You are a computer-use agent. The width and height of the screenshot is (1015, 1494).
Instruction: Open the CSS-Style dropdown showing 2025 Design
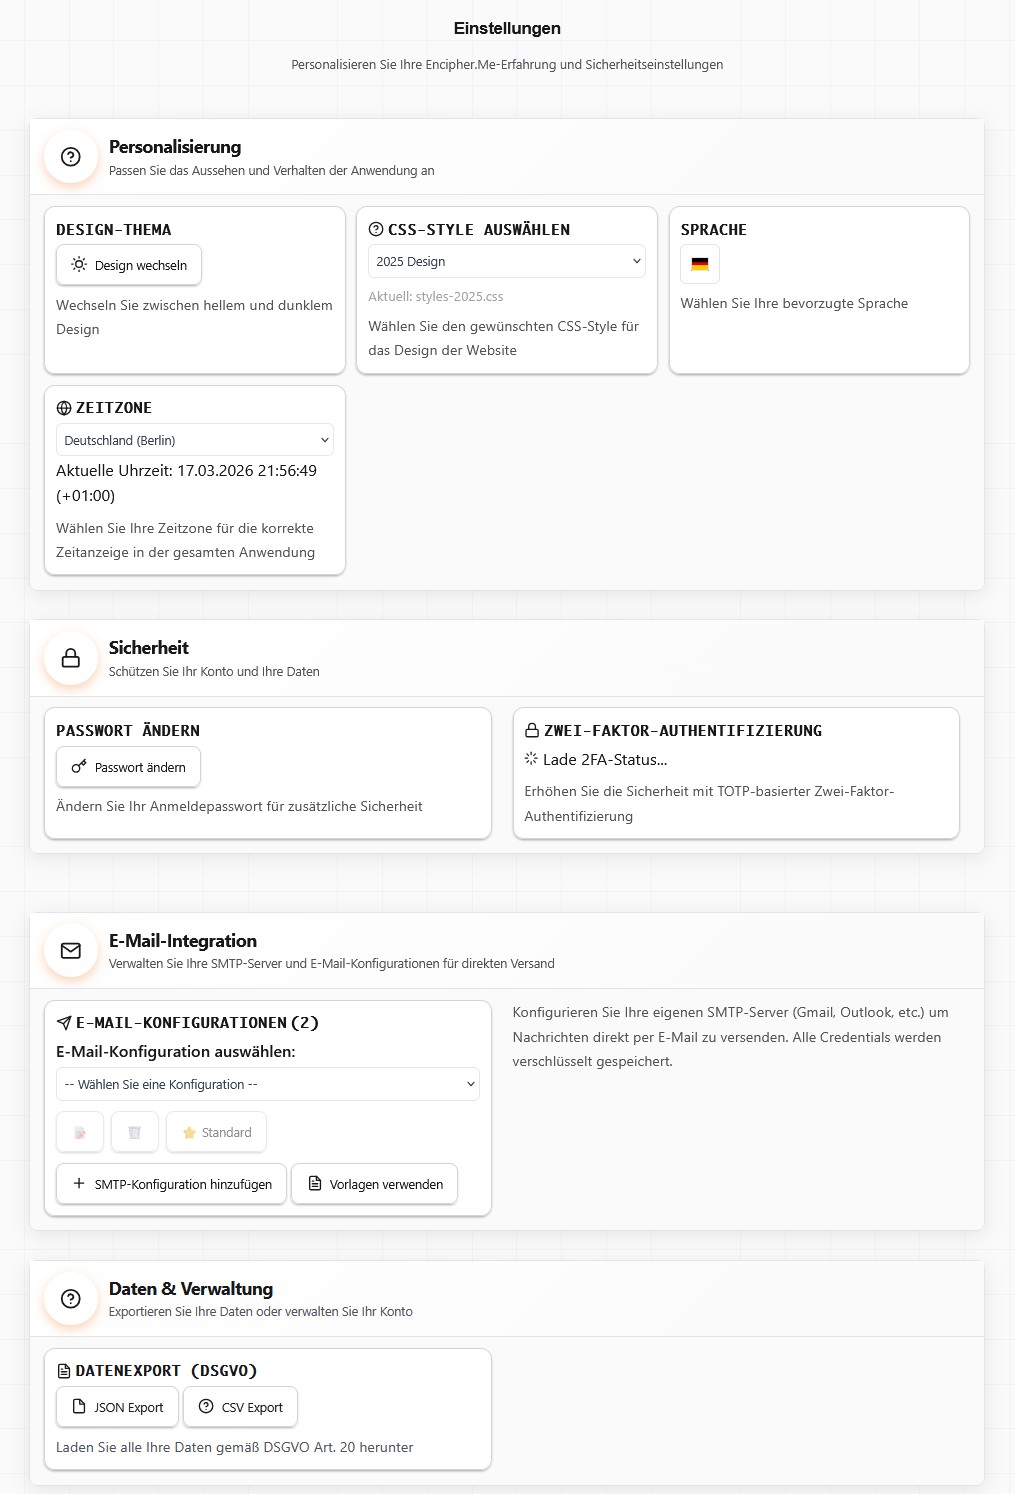tap(506, 261)
